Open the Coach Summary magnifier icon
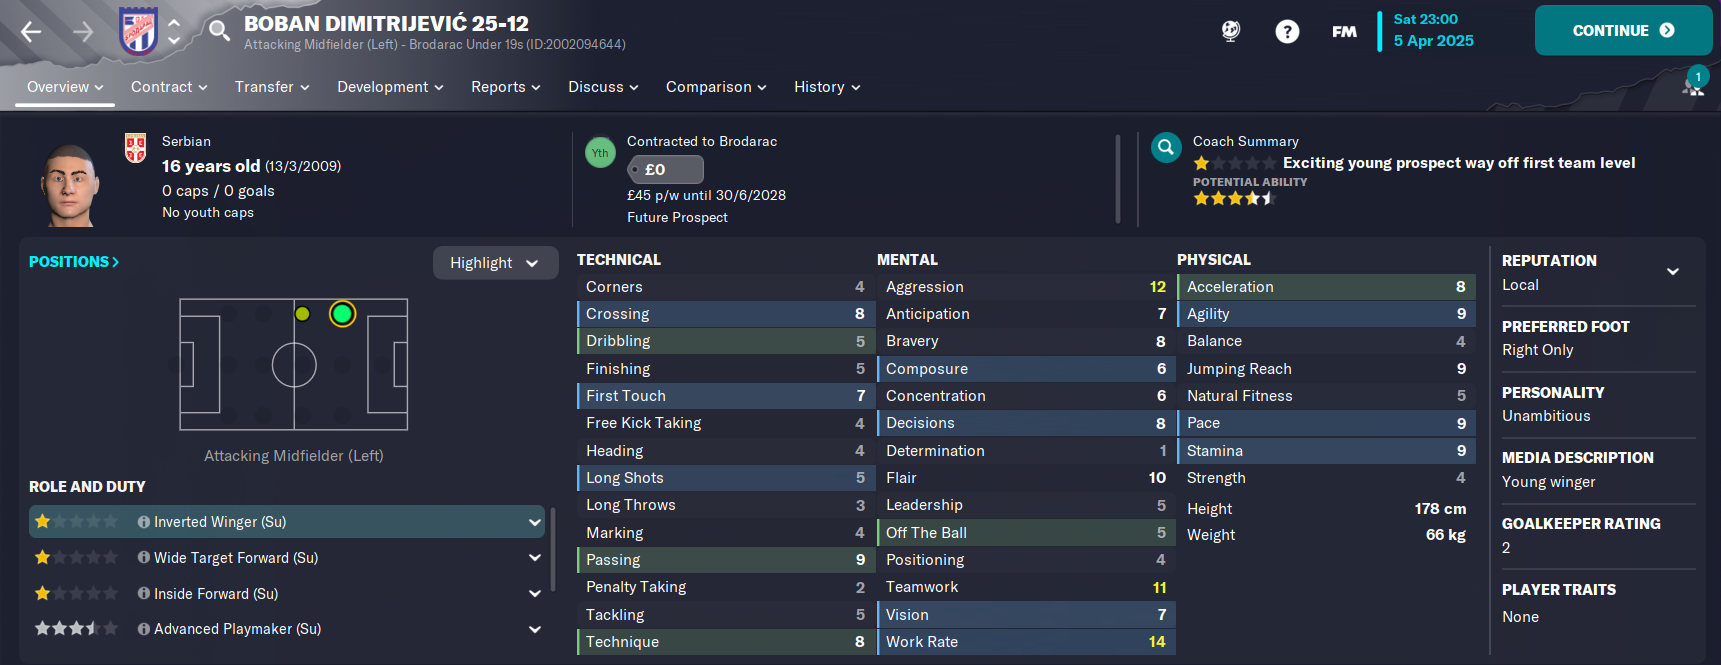 click(x=1166, y=148)
